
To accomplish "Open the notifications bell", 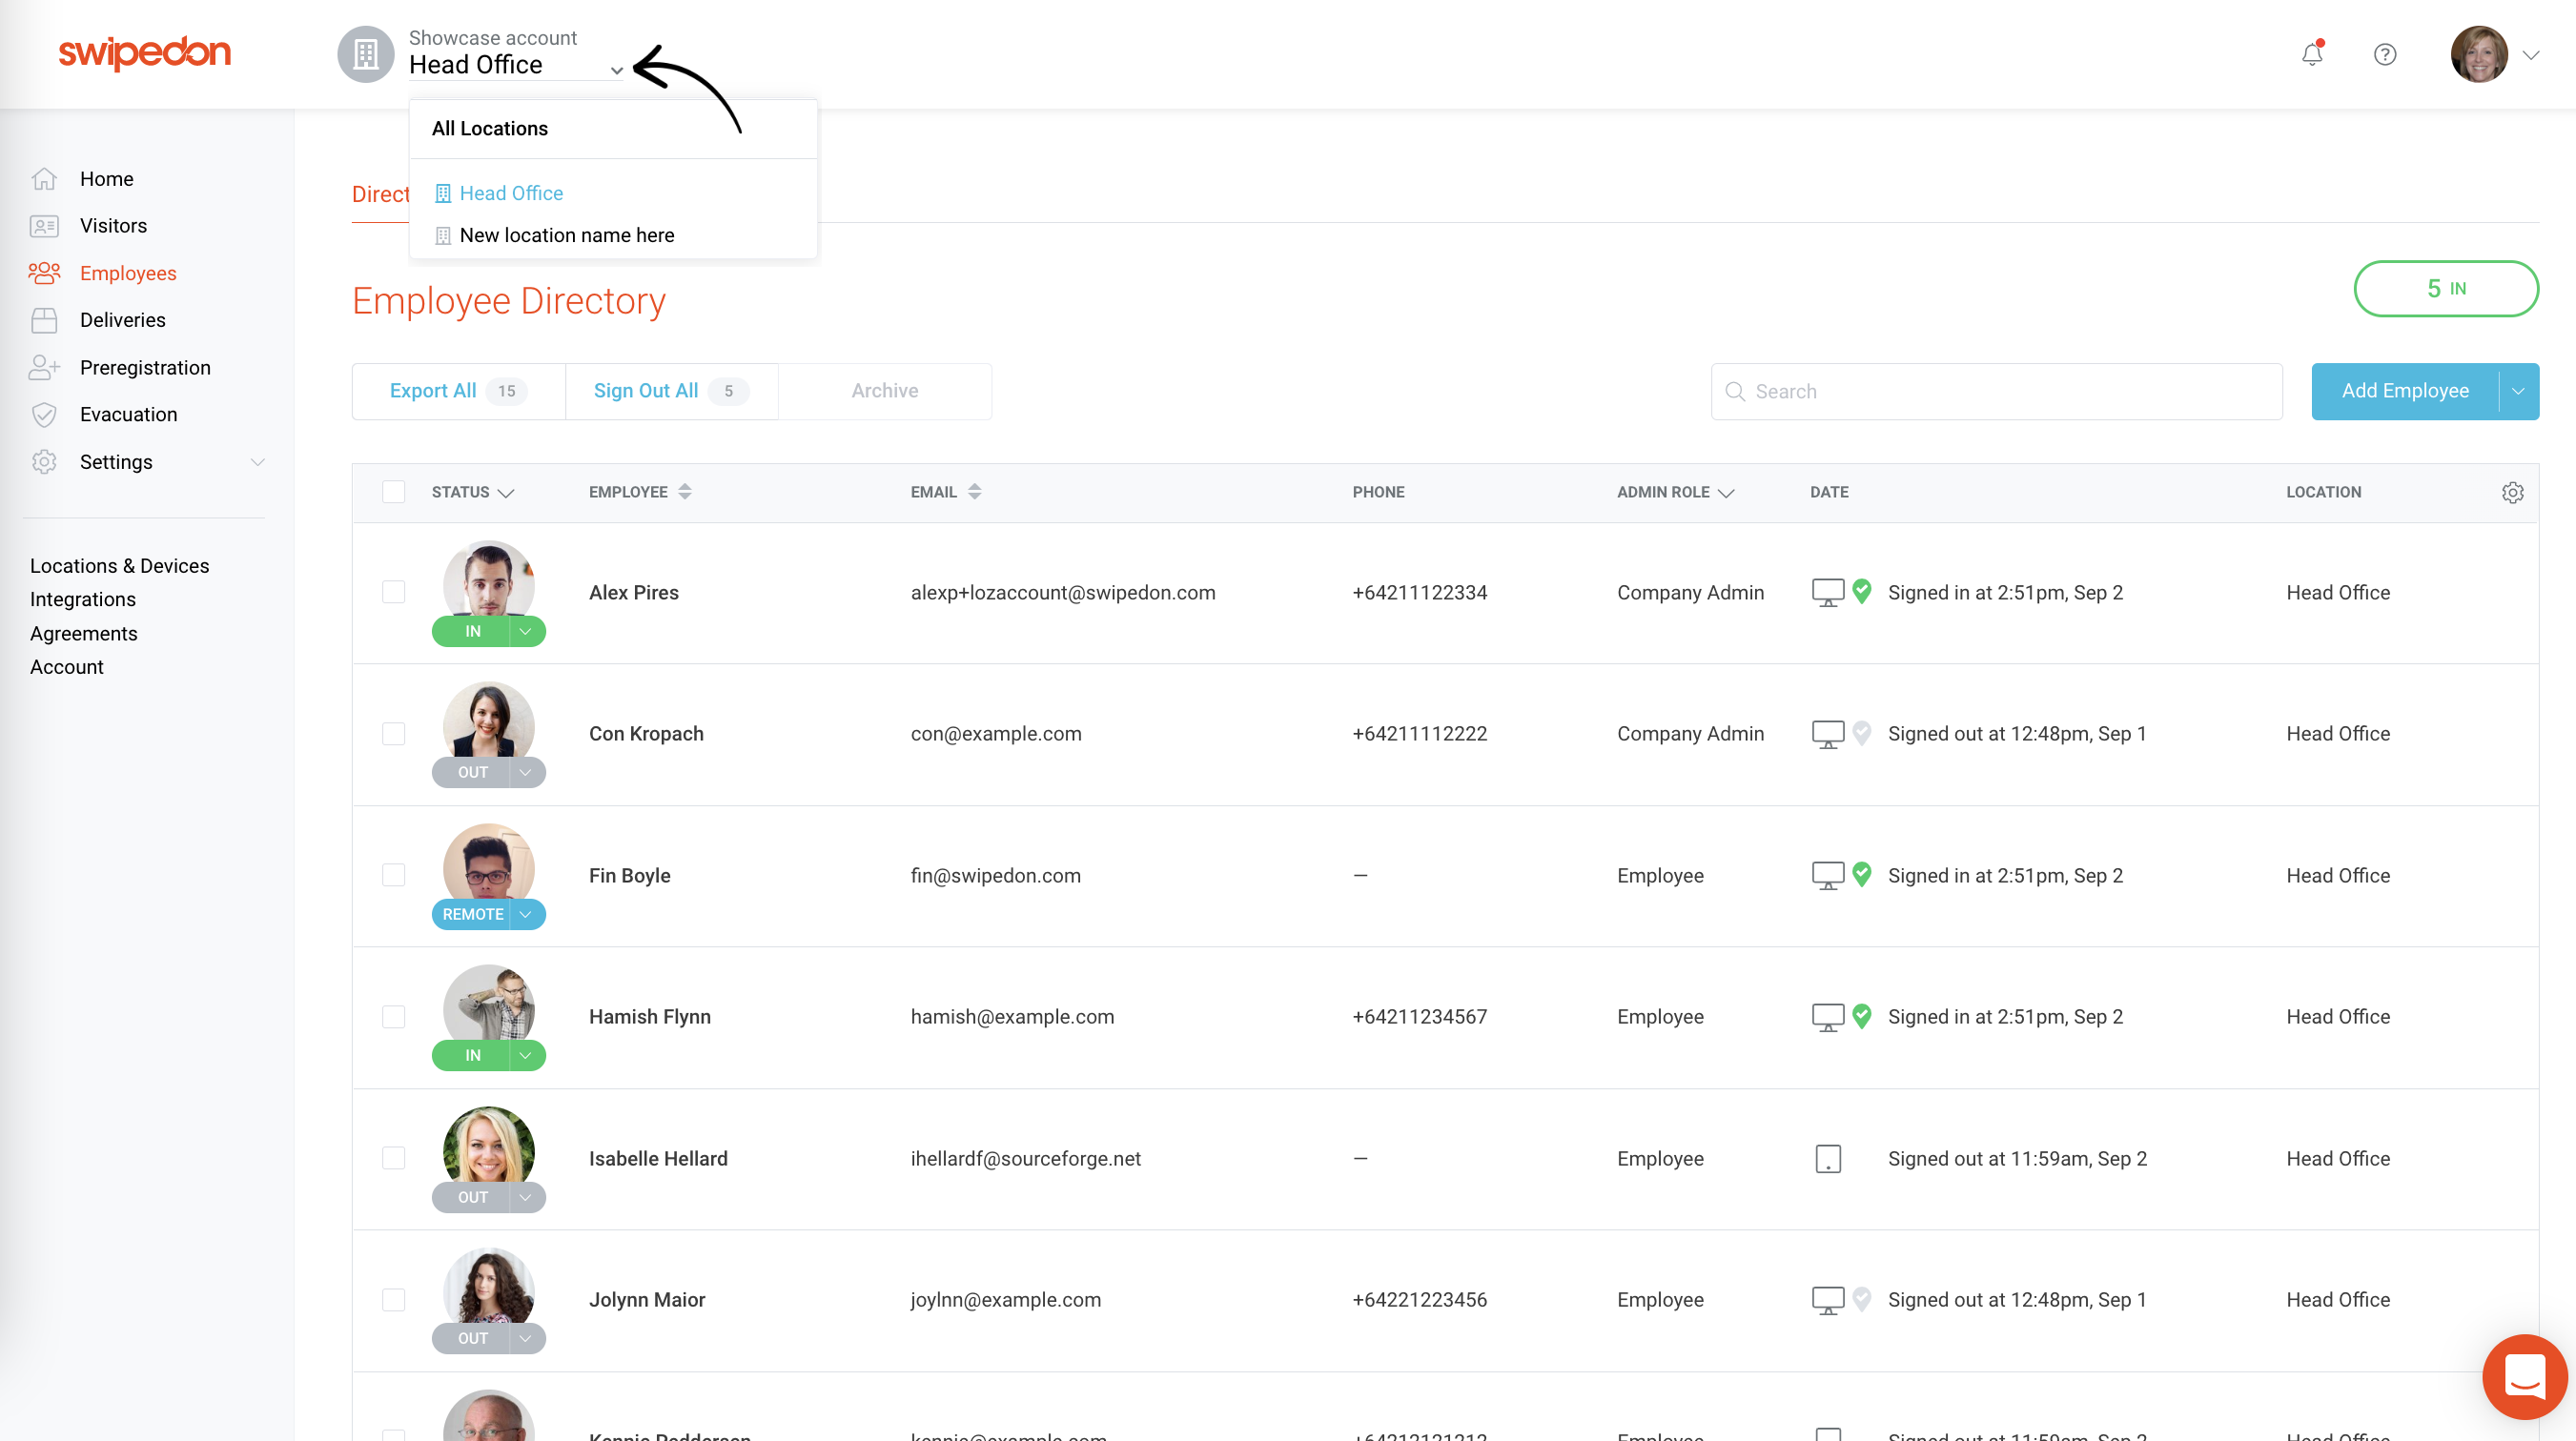I will (2311, 54).
